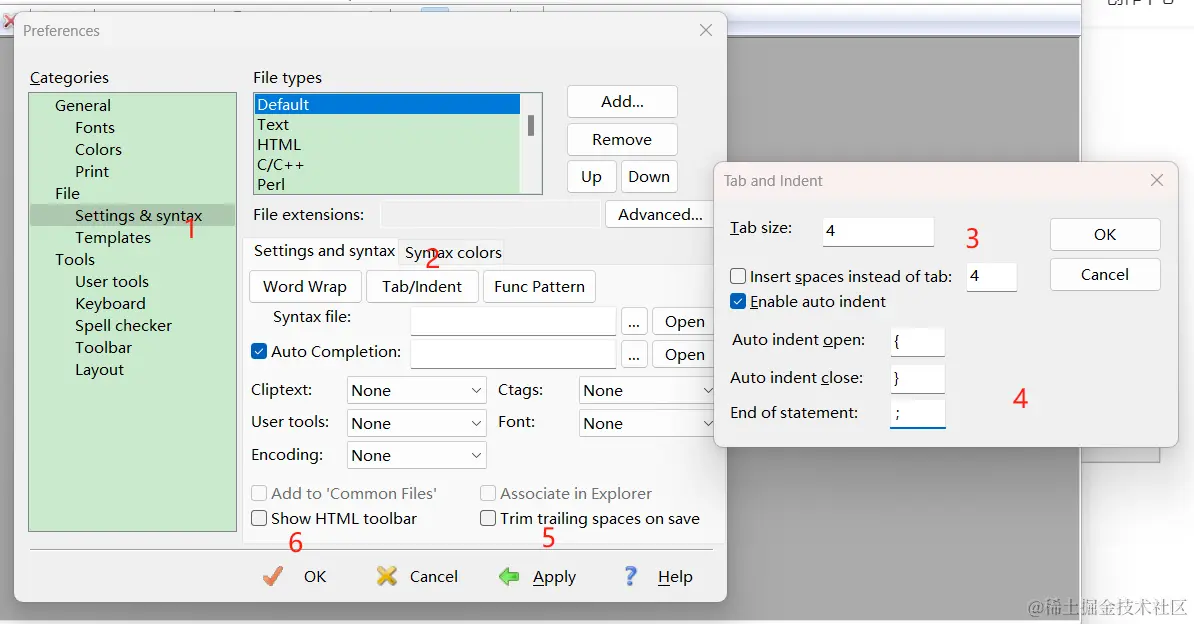
Task: Click the Insert spaces count field
Action: [x=991, y=277]
